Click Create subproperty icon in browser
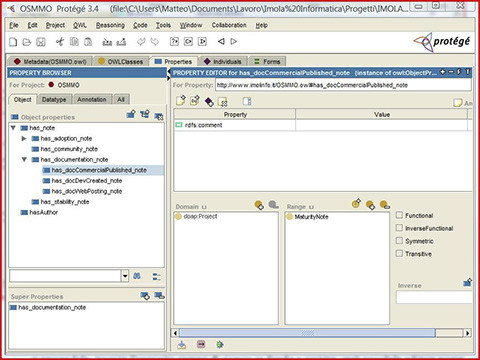 coord(145,114)
